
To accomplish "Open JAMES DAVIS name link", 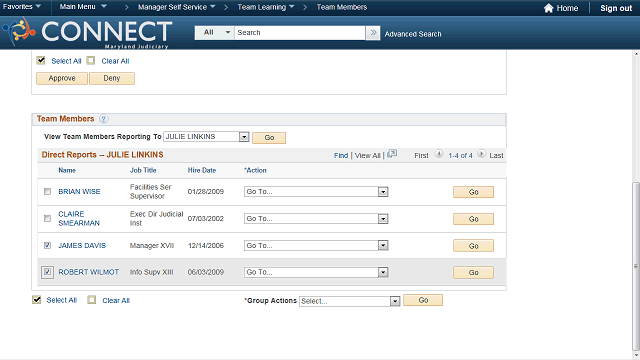I will point(82,245).
